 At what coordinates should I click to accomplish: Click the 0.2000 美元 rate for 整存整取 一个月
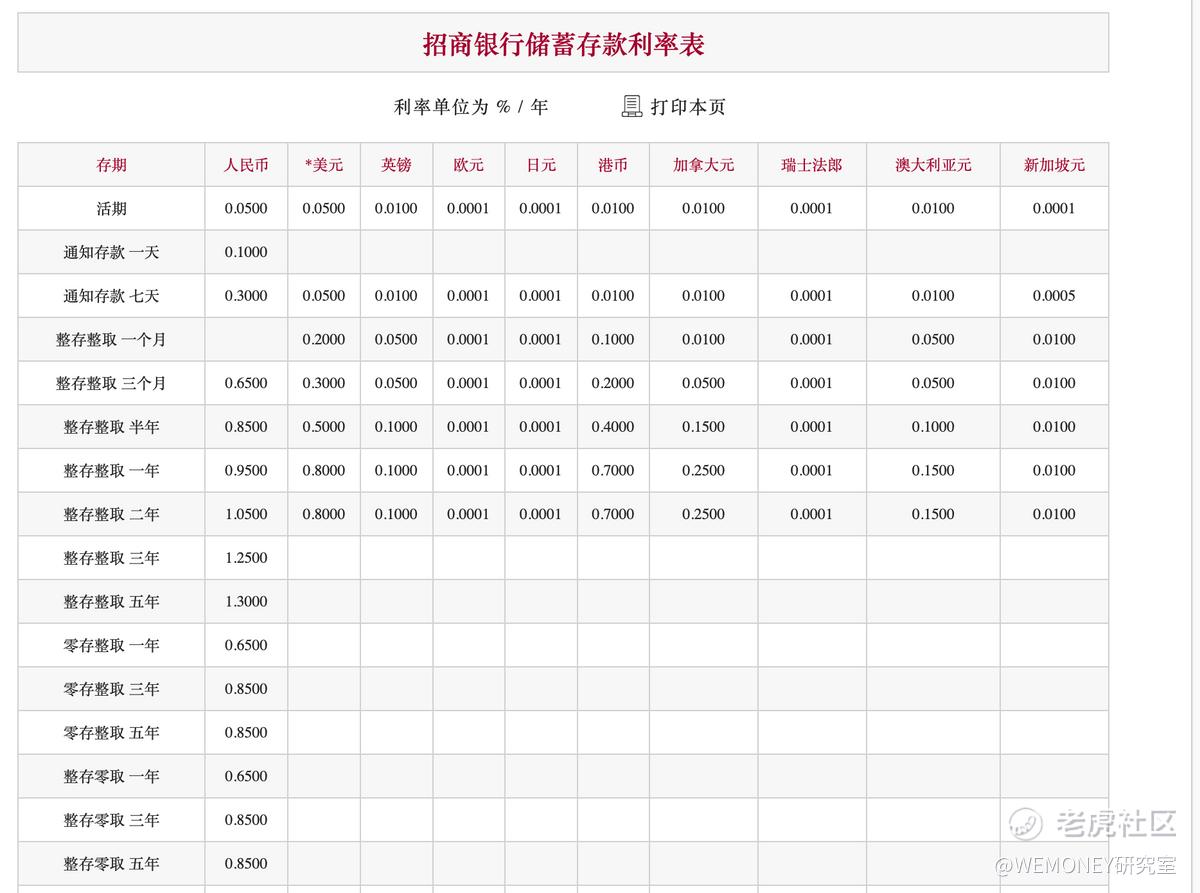click(324, 340)
